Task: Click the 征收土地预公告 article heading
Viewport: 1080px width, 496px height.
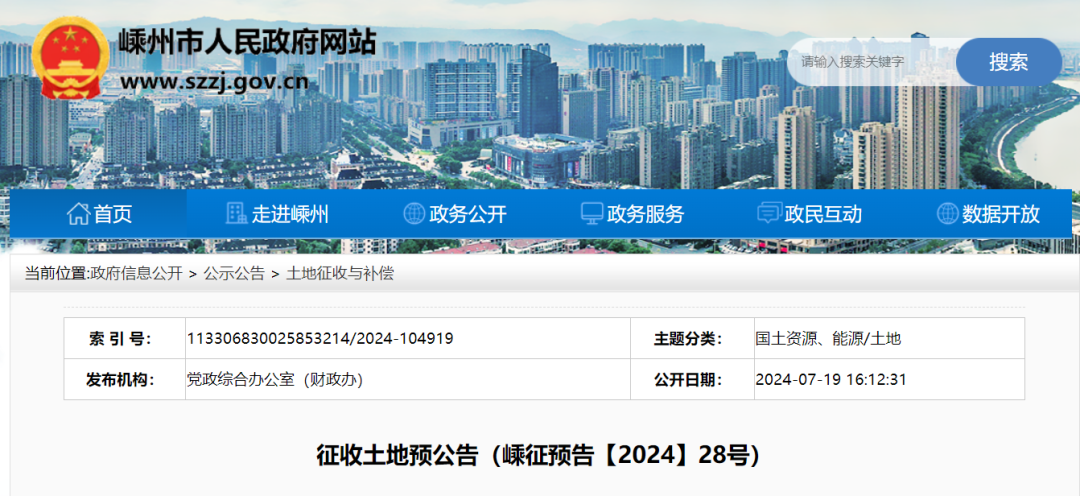Action: coord(539,455)
